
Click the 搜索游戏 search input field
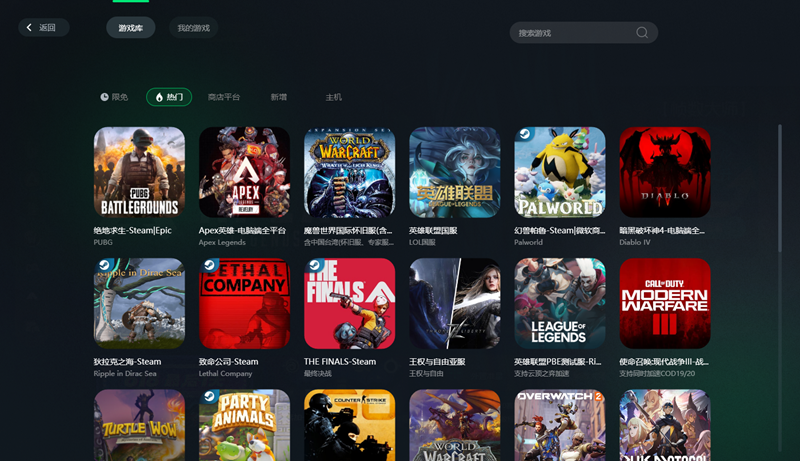[x=584, y=33]
